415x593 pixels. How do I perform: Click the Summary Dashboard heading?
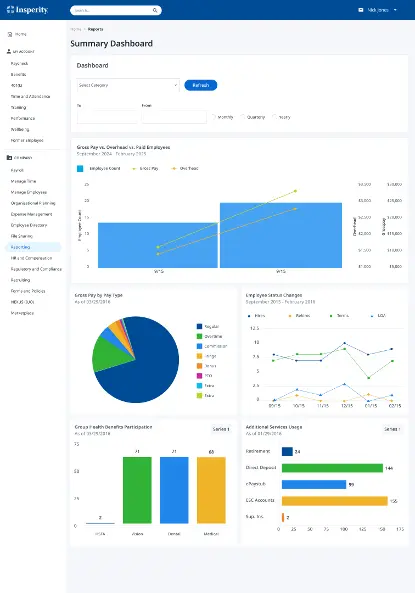112,43
